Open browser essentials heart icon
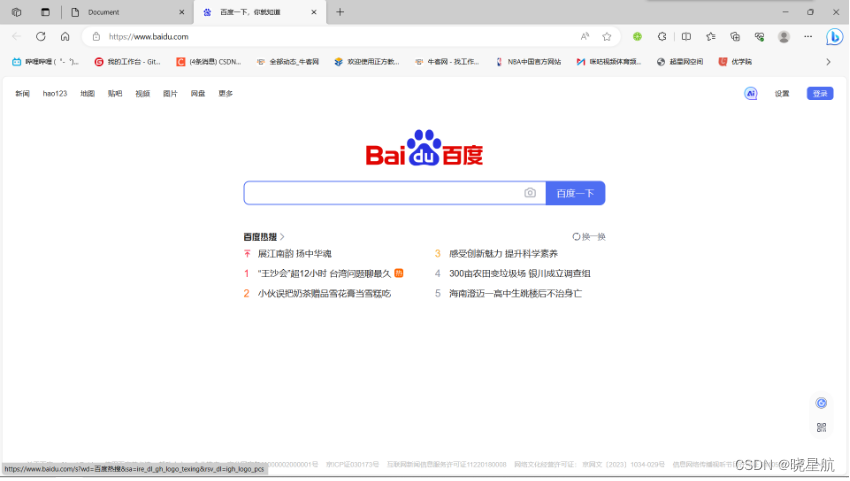Viewport: 850px width, 481px height. 759,36
